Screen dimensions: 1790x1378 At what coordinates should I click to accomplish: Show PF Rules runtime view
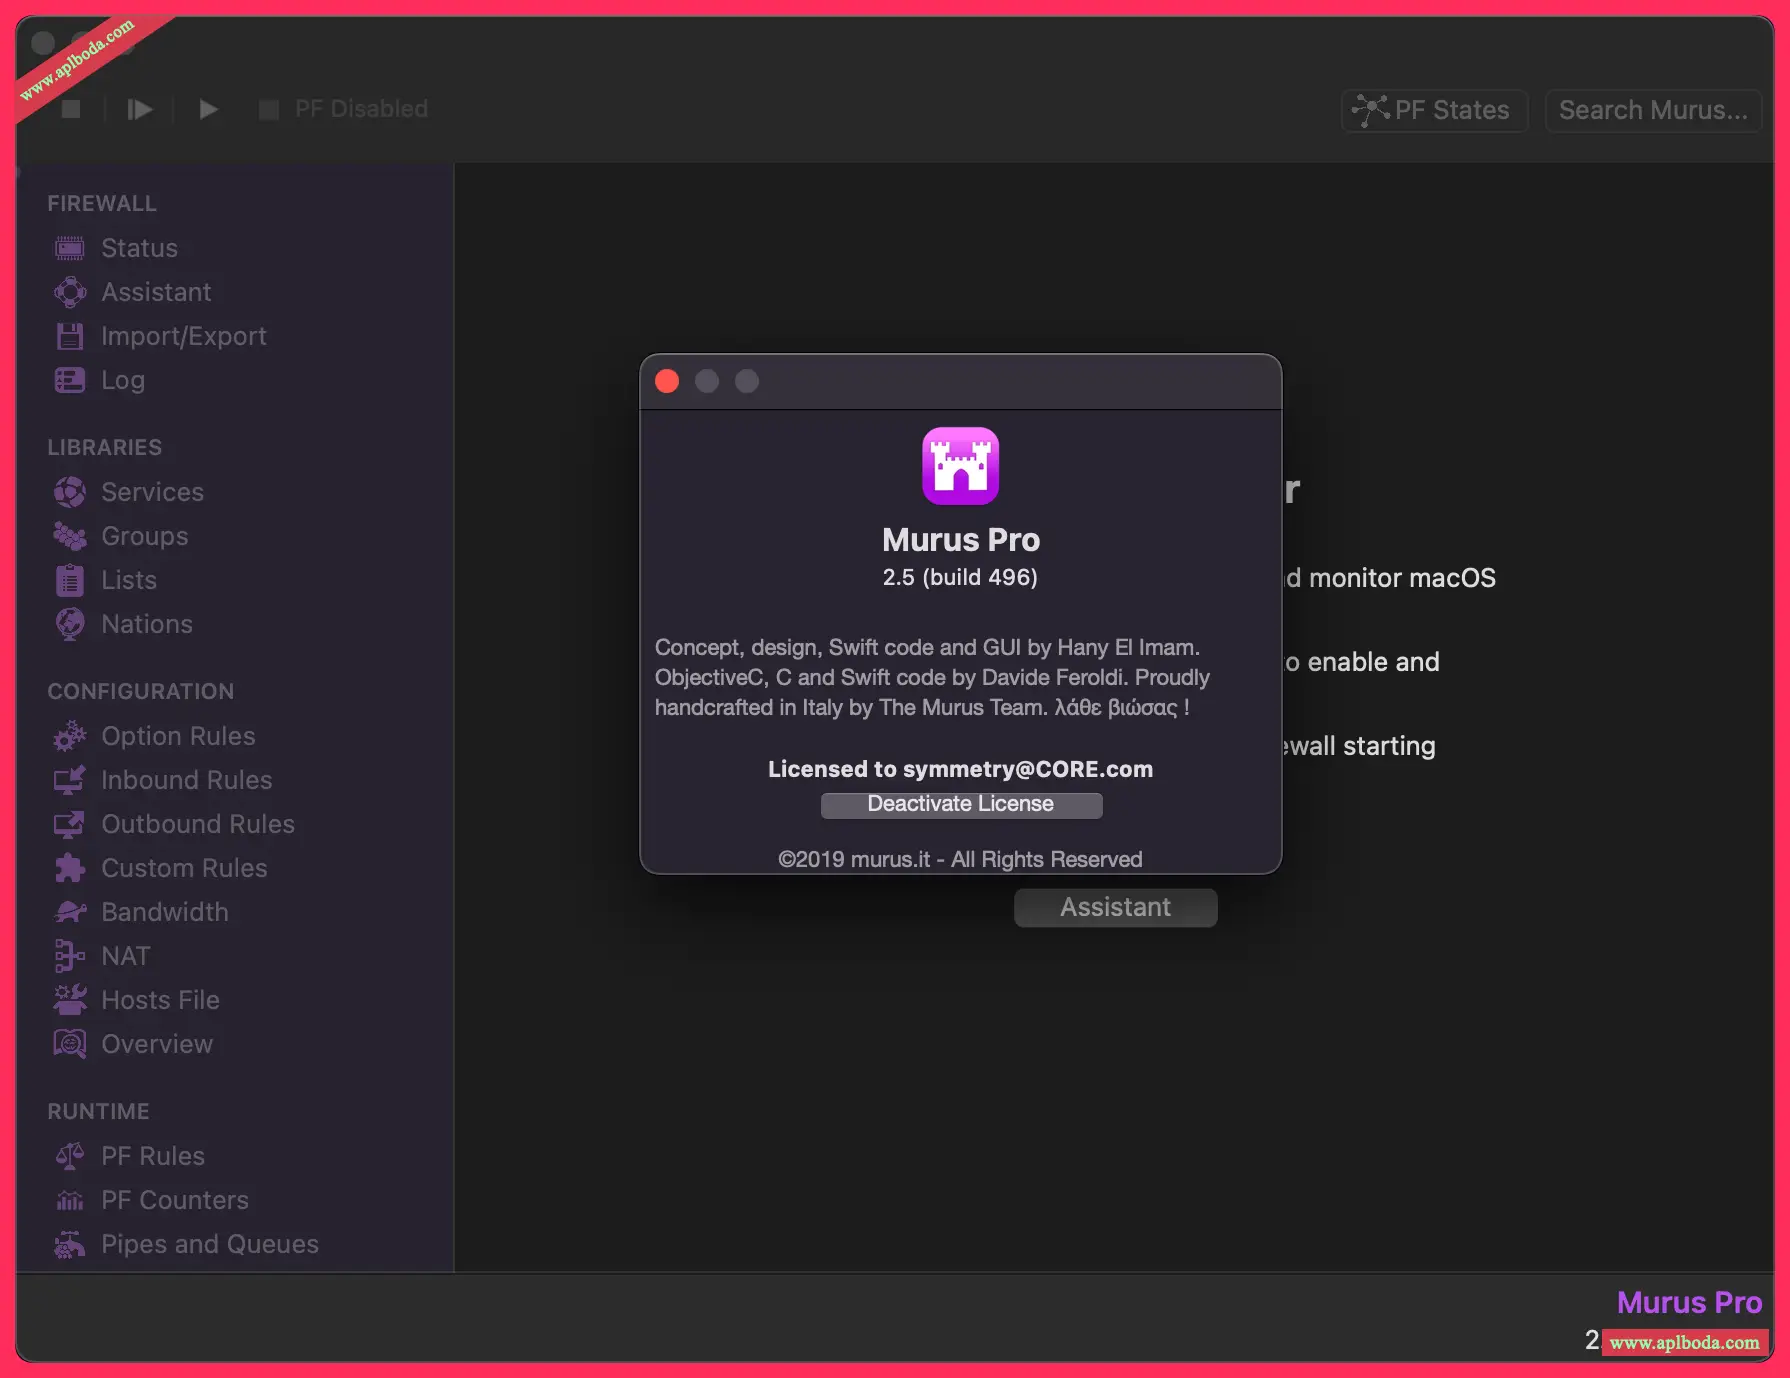click(153, 1156)
